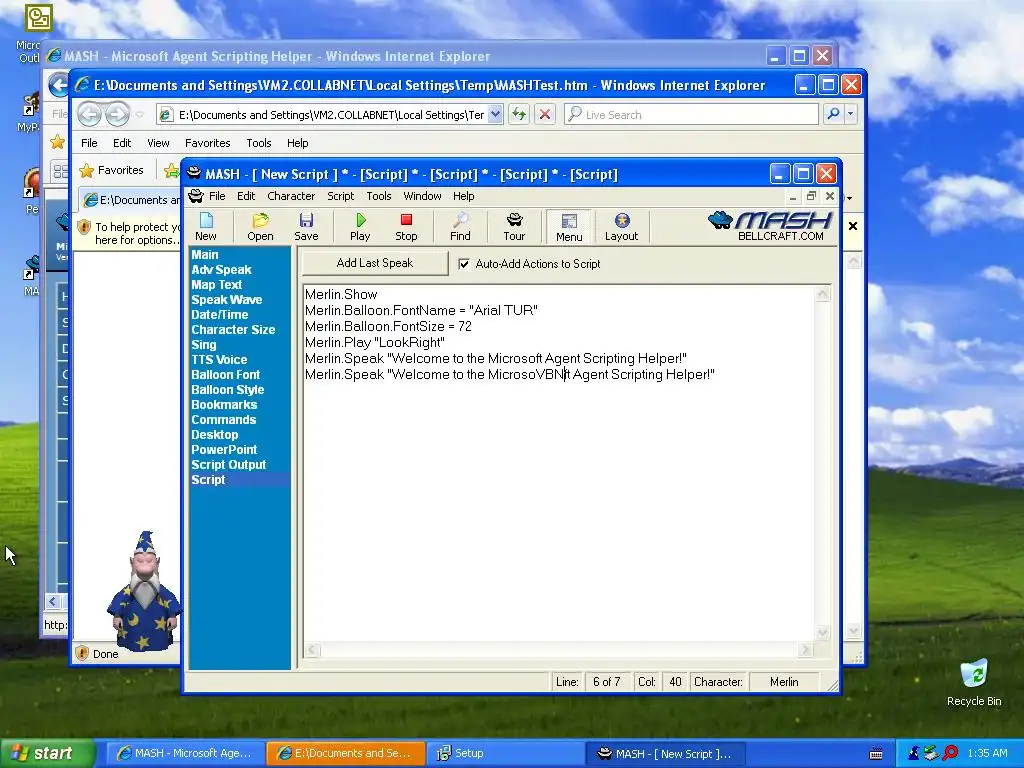Screen dimensions: 1024x768
Task: Click the IE Stop loading button
Action: (545, 114)
